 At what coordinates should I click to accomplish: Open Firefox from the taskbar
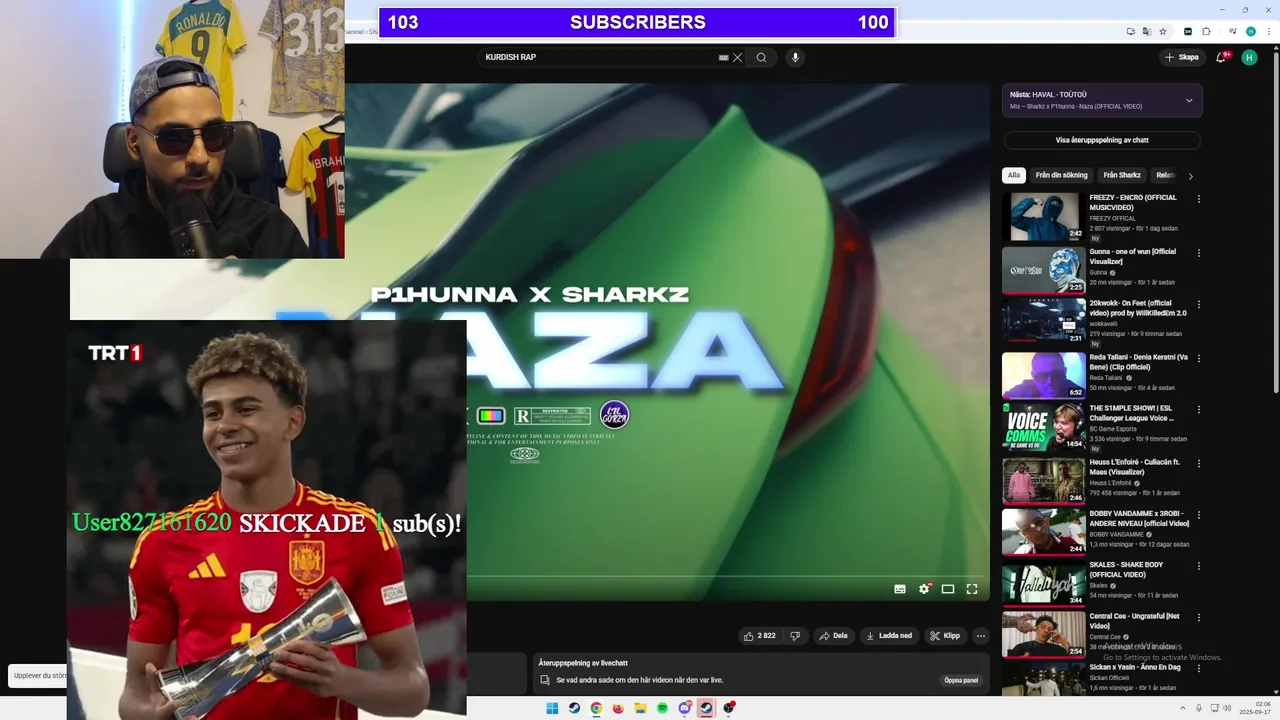pos(618,708)
